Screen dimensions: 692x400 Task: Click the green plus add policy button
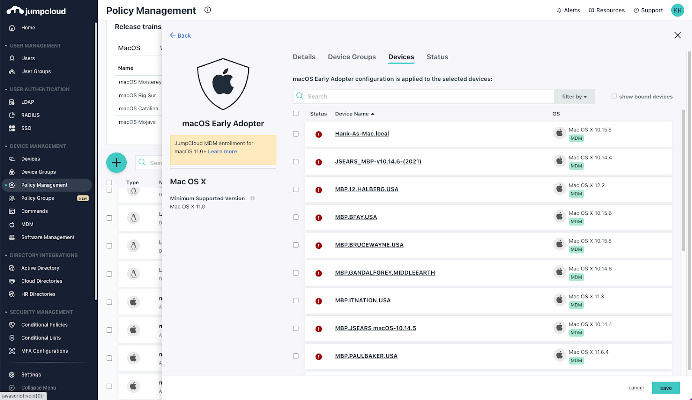[116, 162]
